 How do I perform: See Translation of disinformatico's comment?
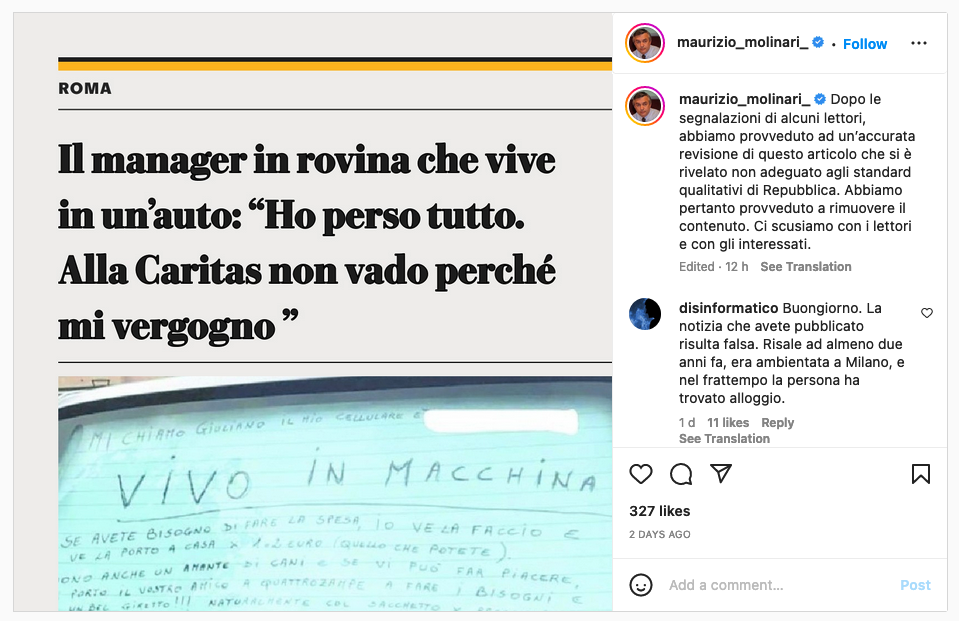724,439
